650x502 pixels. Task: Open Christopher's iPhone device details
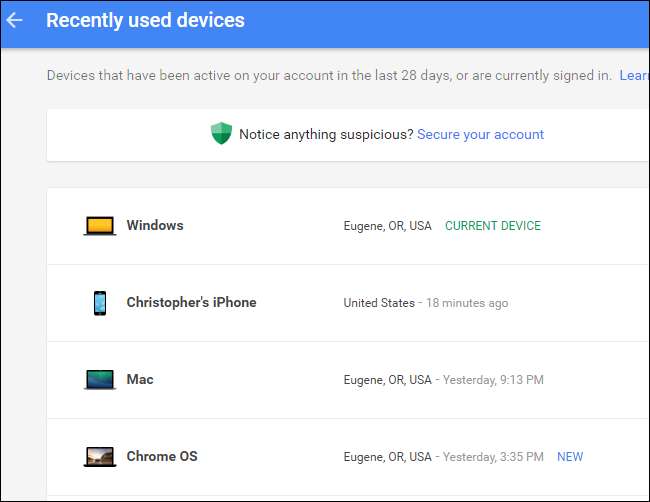[191, 303]
